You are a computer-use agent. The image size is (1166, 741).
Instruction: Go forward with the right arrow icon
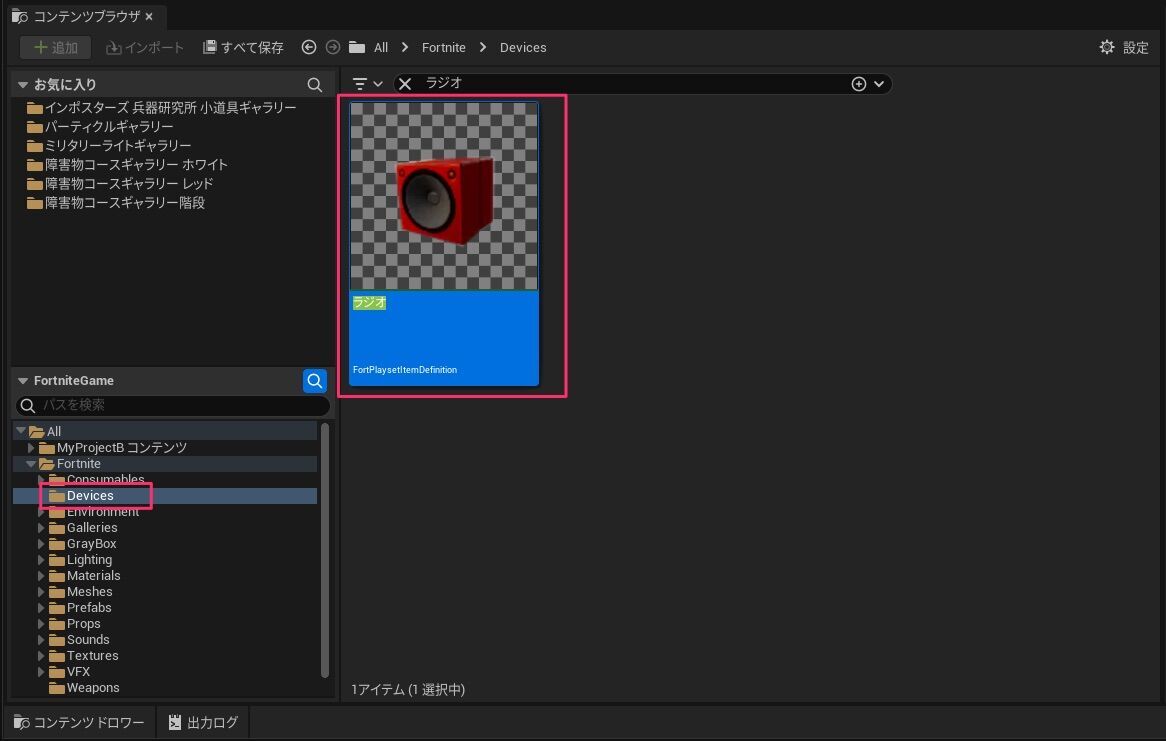tap(333, 47)
